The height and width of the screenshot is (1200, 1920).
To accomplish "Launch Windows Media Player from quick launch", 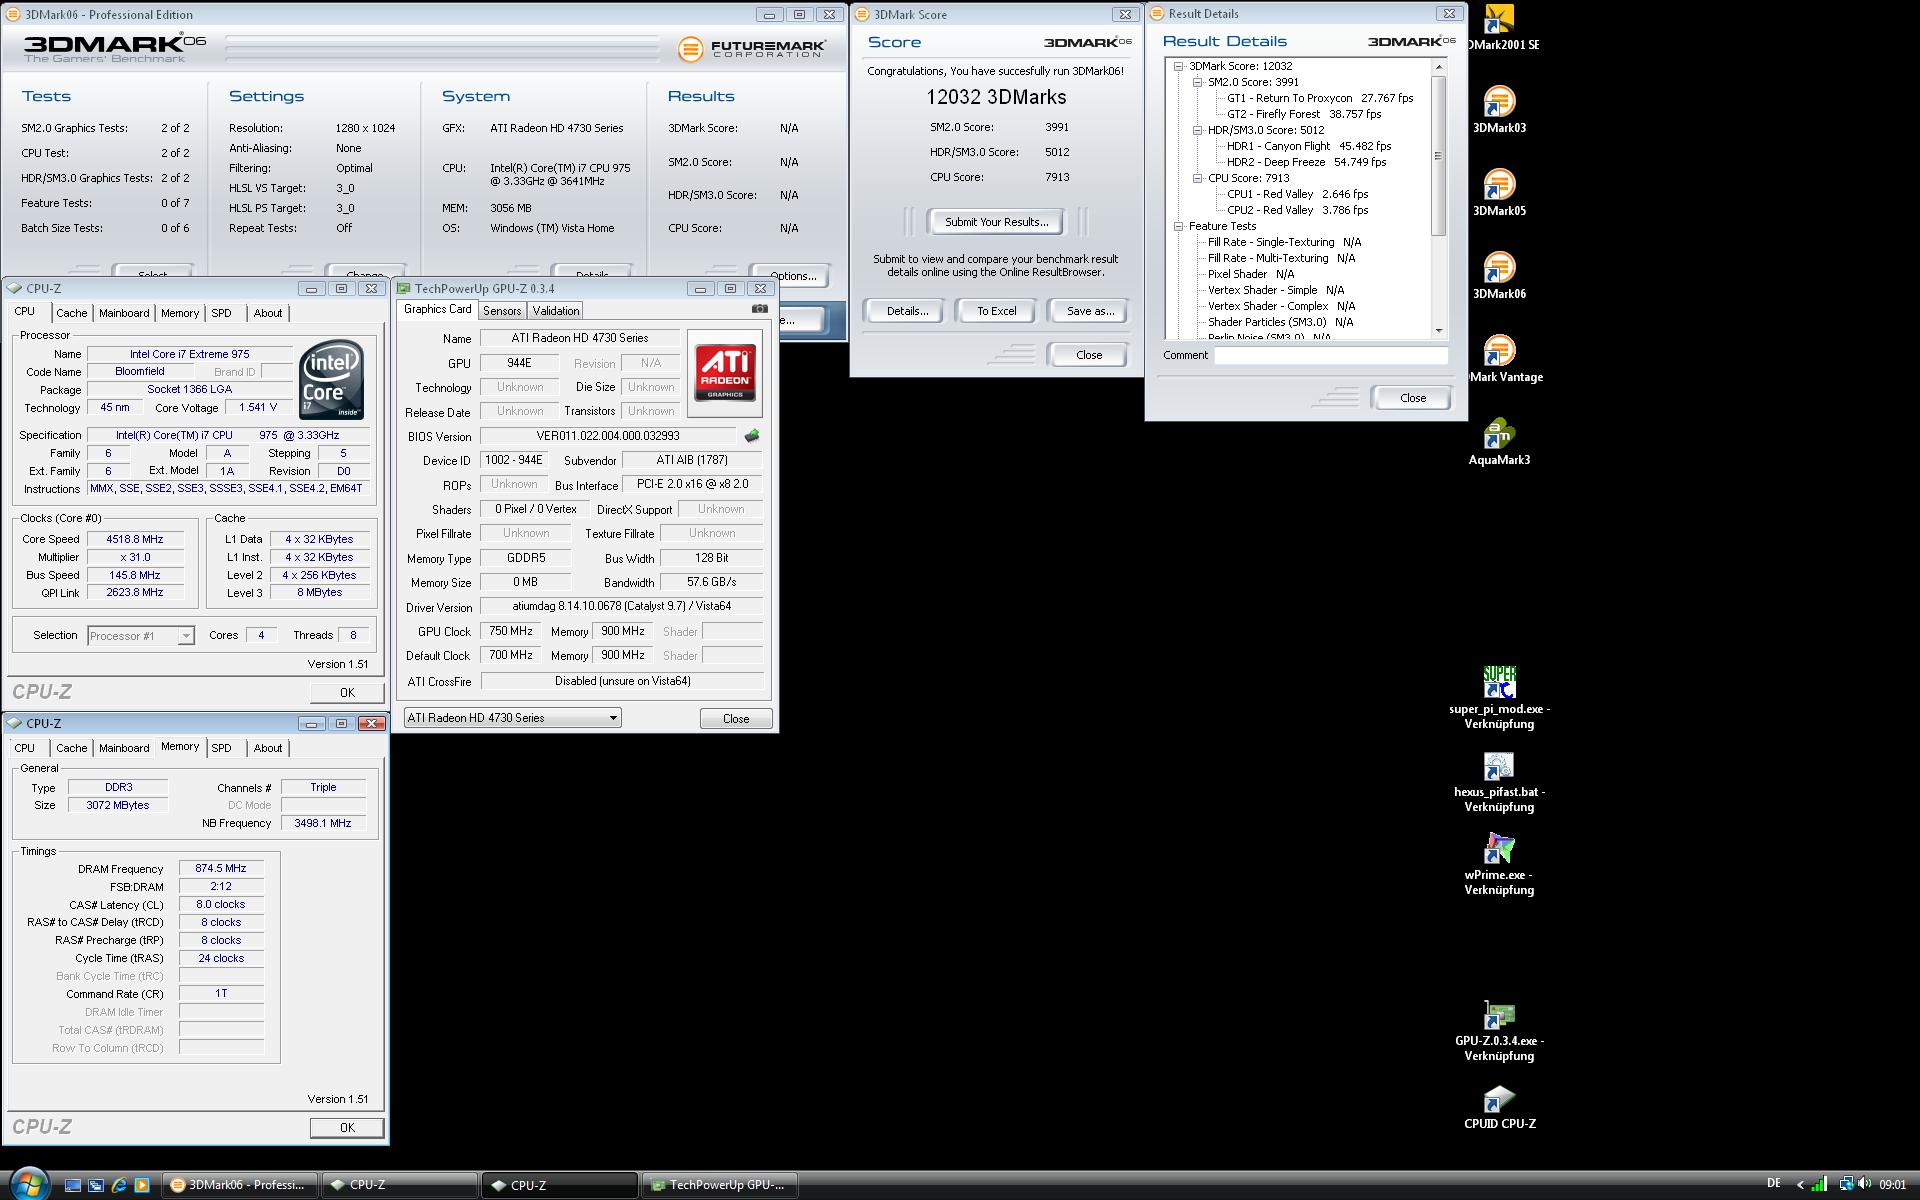I will point(141,1185).
